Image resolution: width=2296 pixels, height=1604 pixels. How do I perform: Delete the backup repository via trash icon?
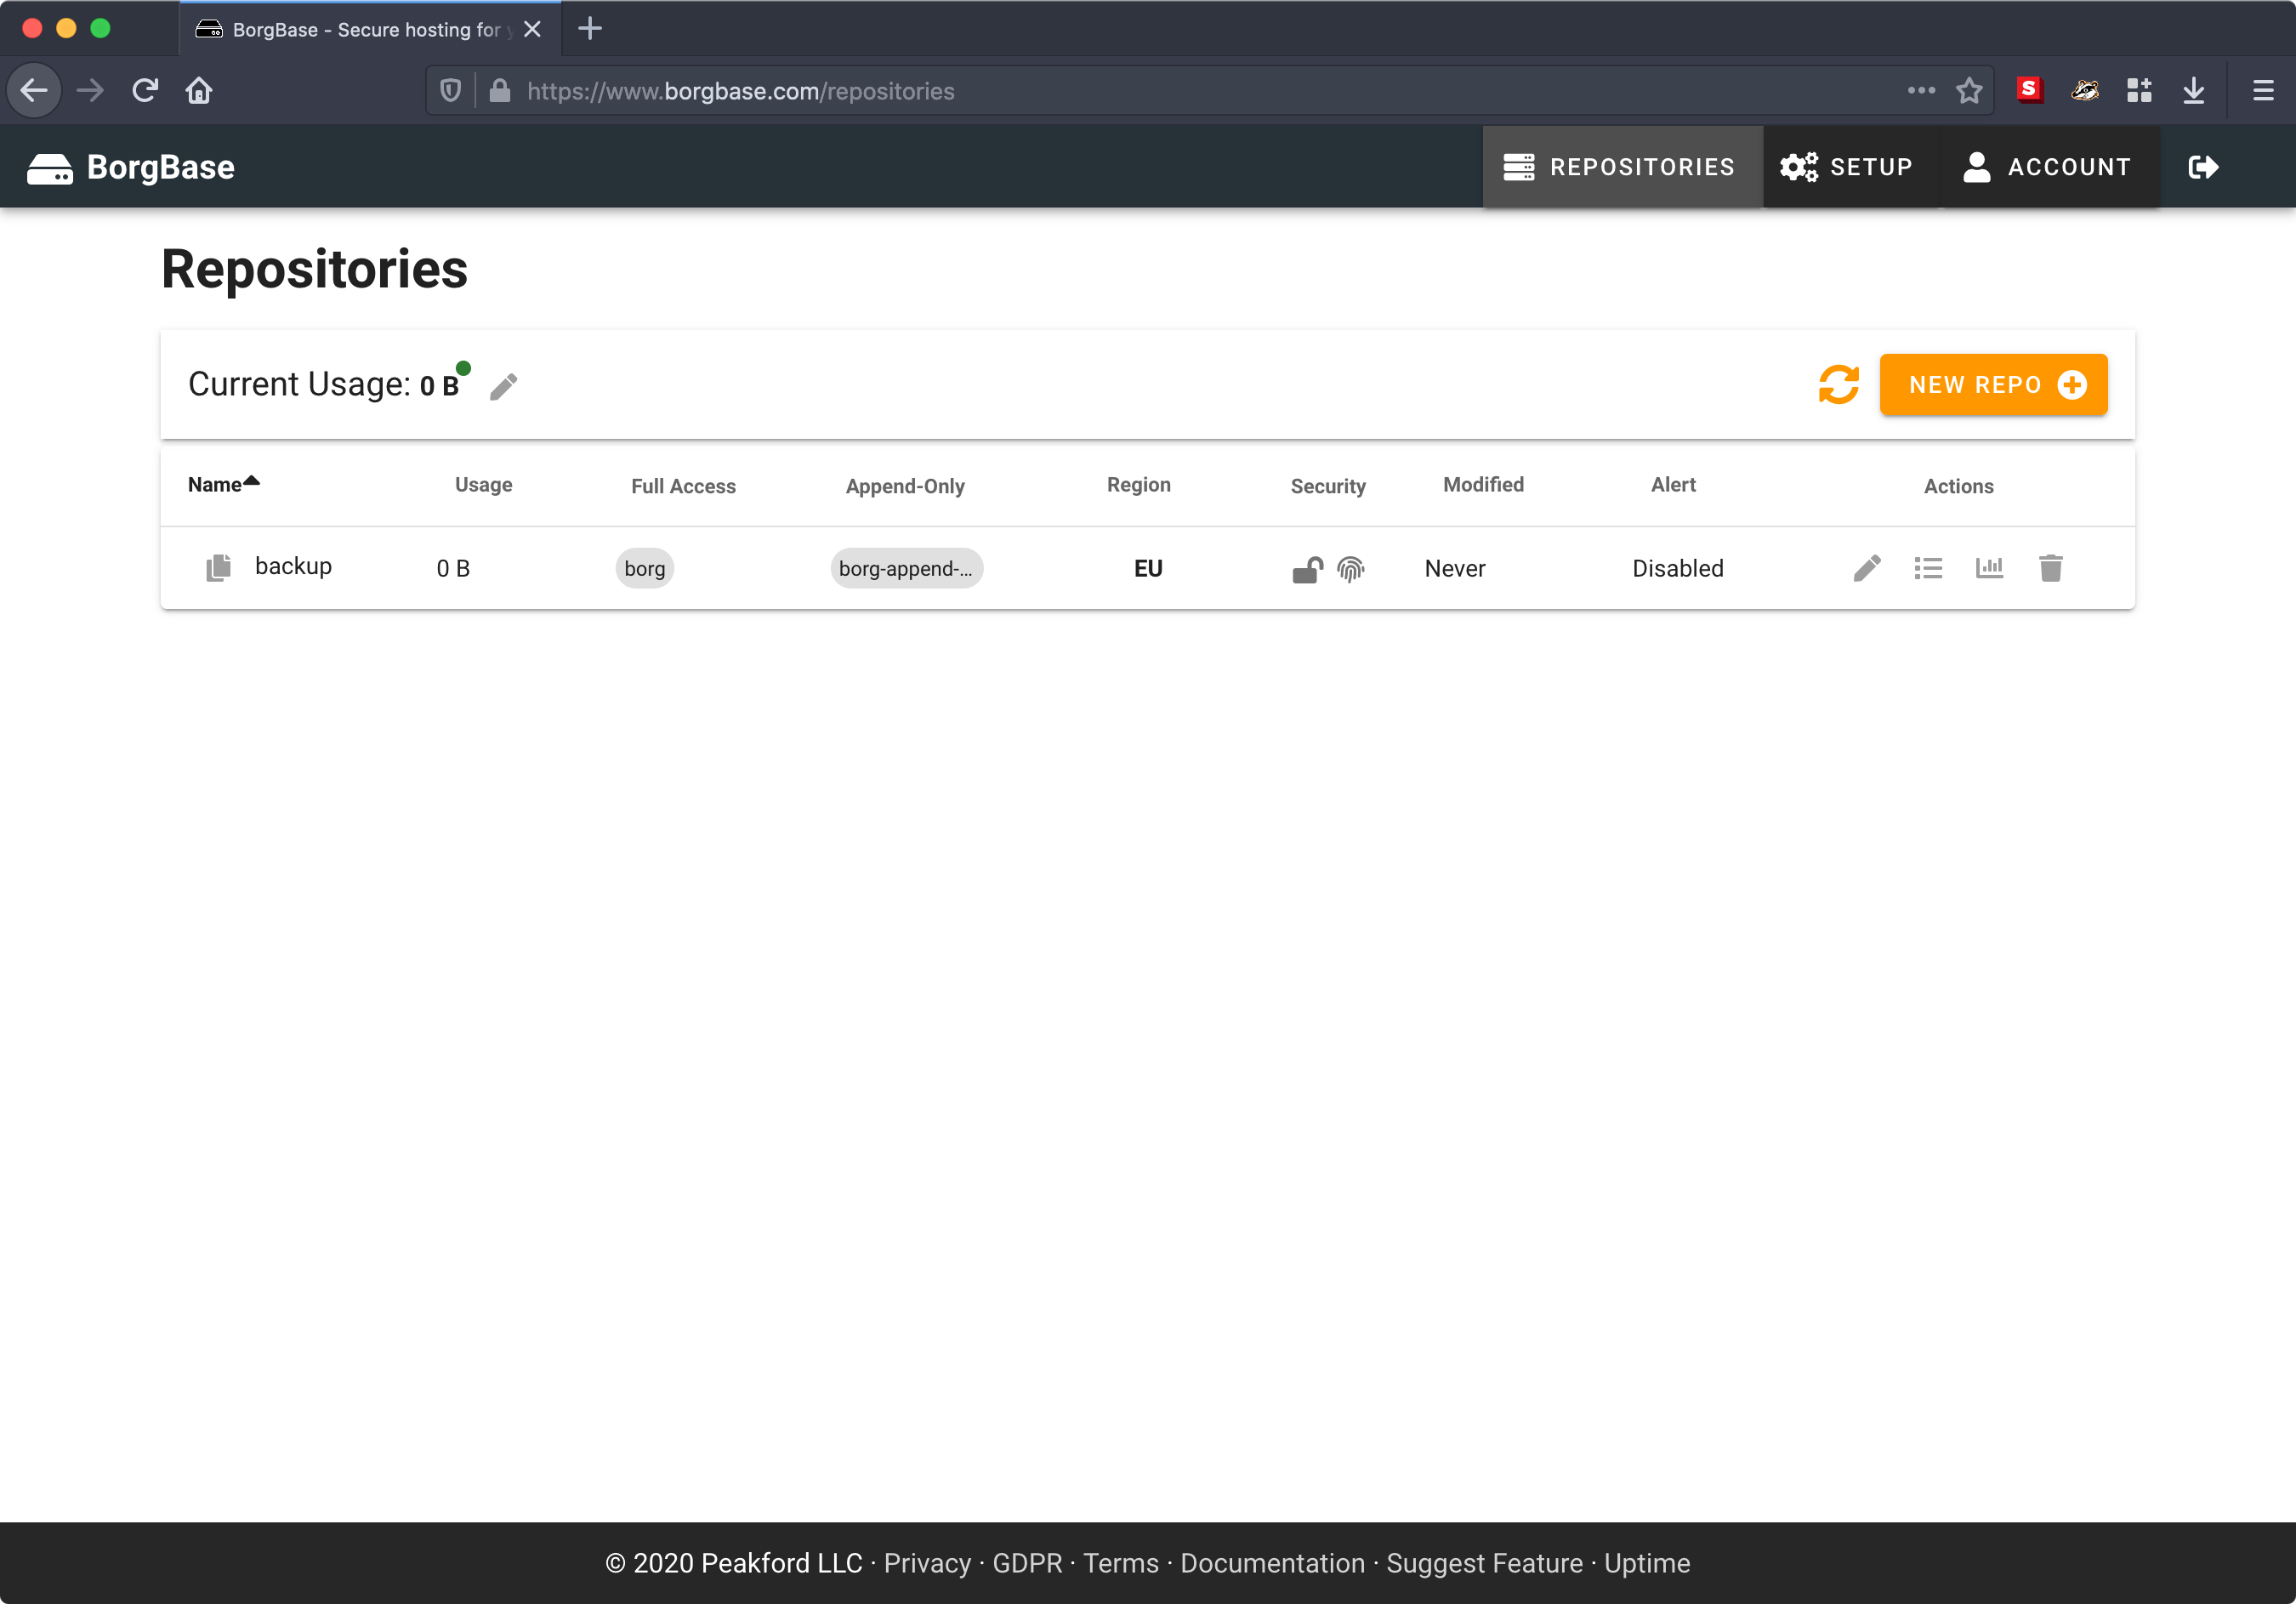tap(2050, 568)
